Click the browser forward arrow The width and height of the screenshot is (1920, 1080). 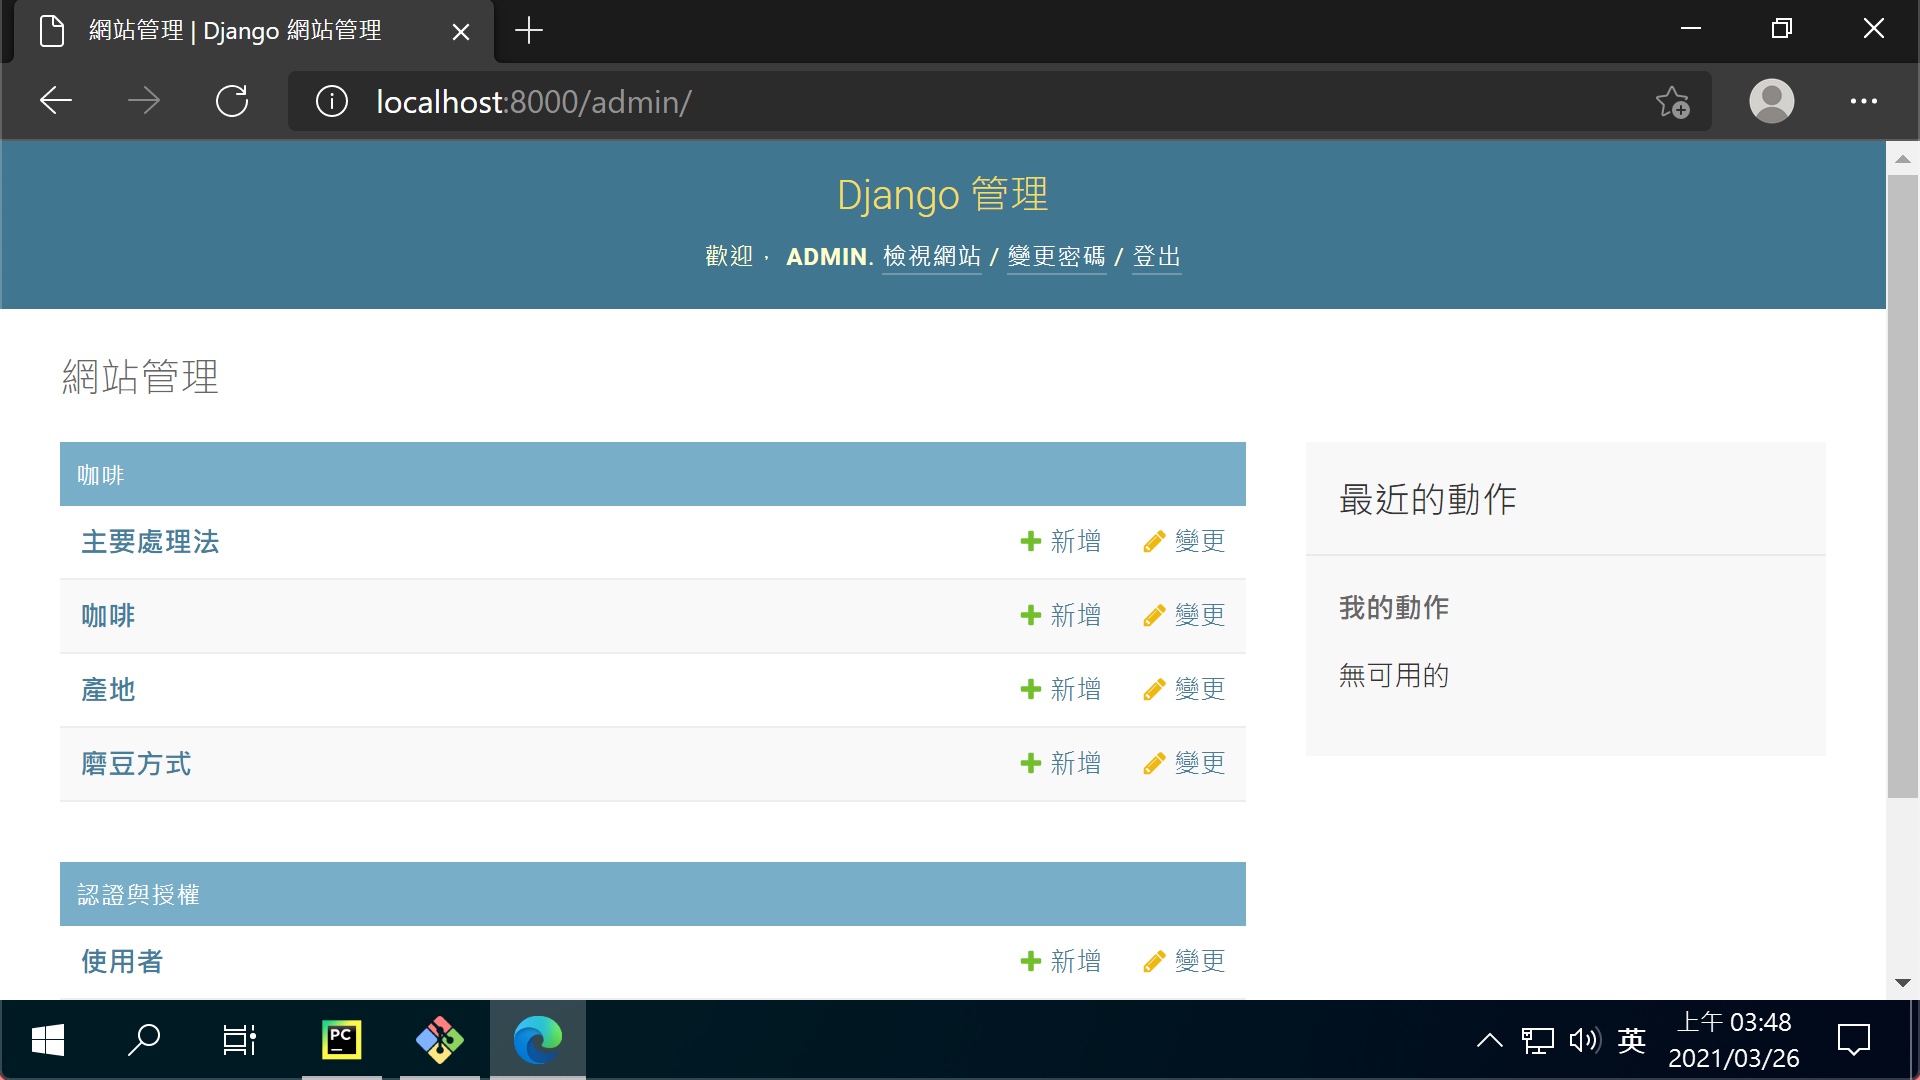click(144, 101)
